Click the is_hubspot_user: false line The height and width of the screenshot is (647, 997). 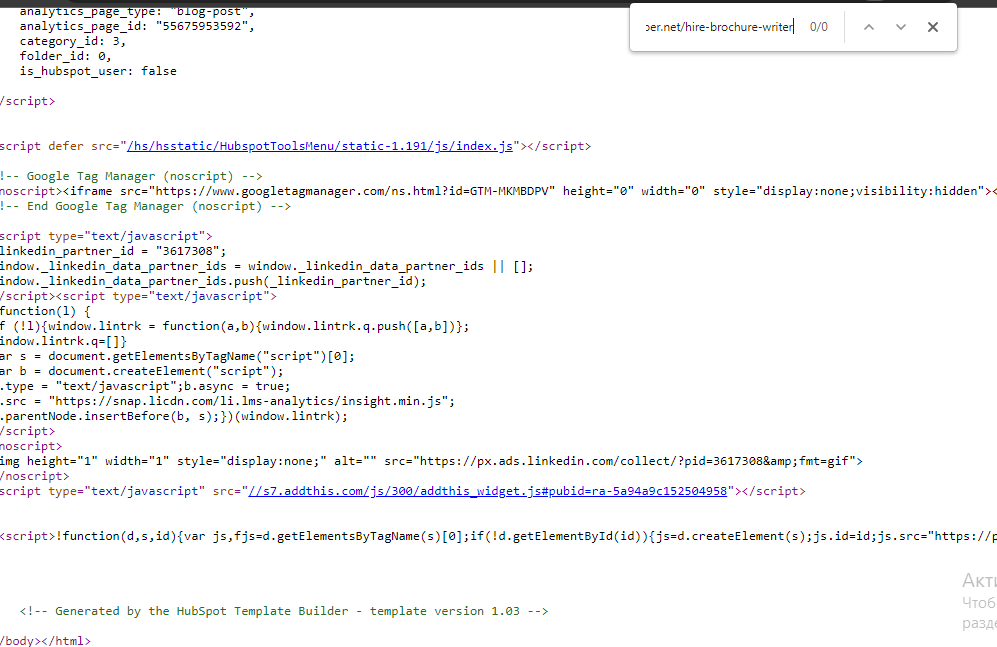[98, 71]
